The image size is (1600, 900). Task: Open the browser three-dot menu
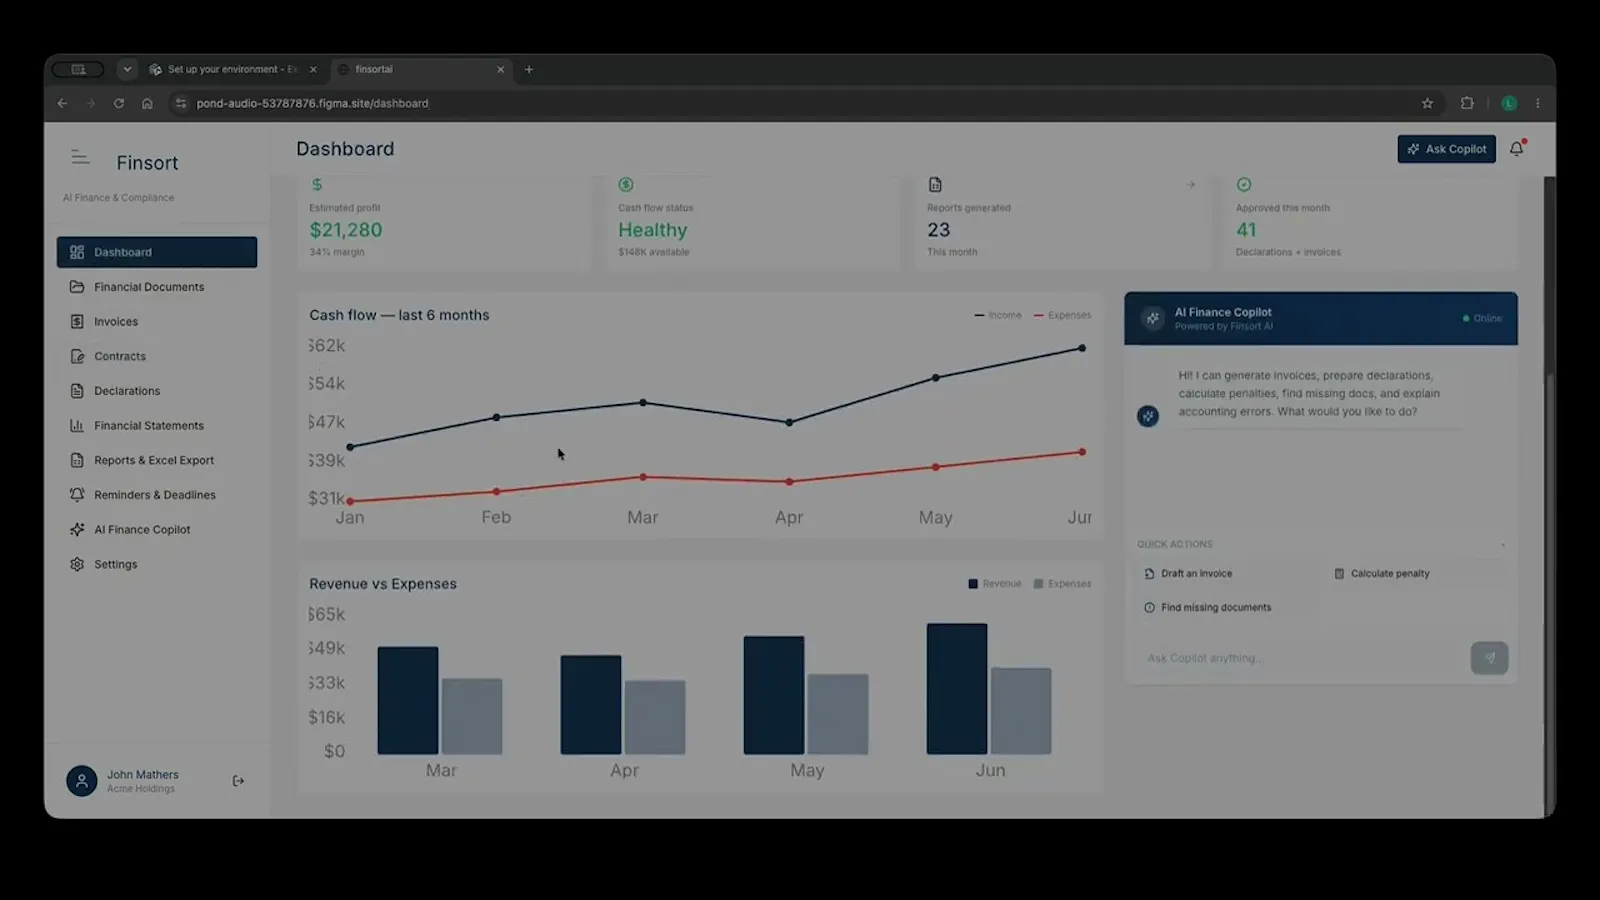coord(1538,103)
